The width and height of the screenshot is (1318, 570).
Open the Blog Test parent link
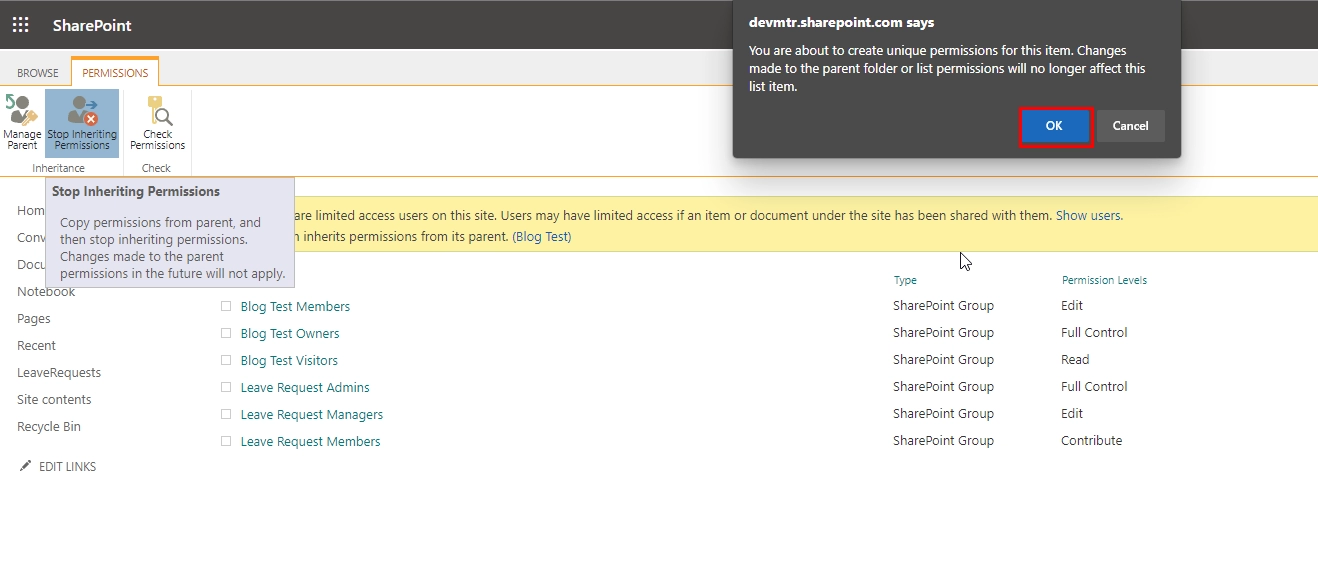click(x=542, y=237)
